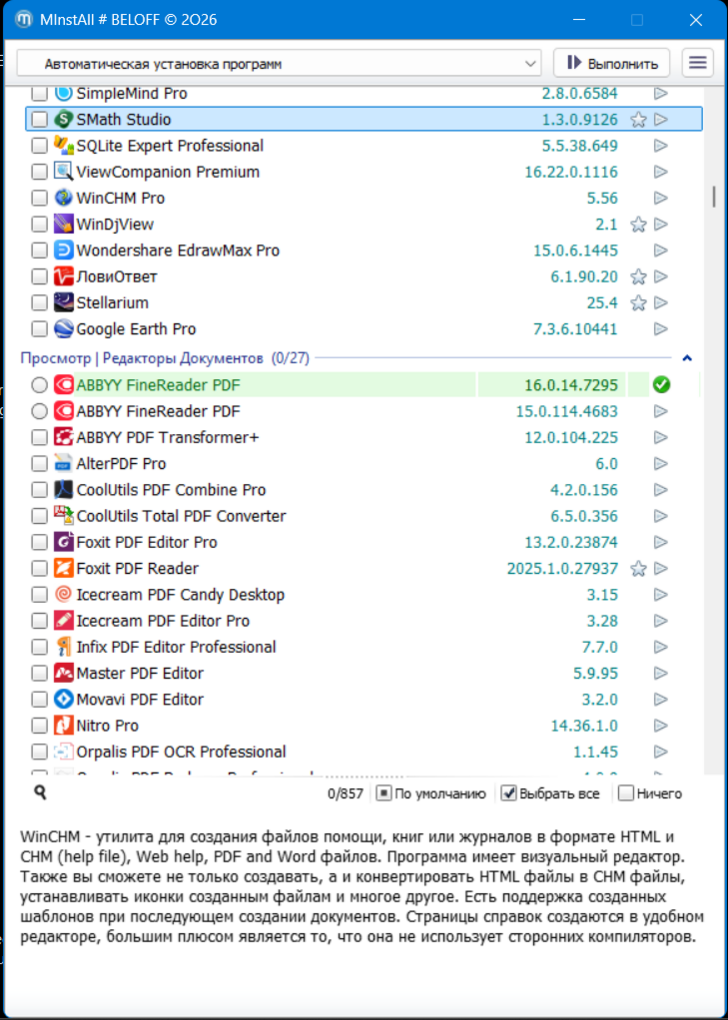The width and height of the screenshot is (728, 1020).
Task: Click the ЛовиОтвет program icon
Action: (x=63, y=276)
